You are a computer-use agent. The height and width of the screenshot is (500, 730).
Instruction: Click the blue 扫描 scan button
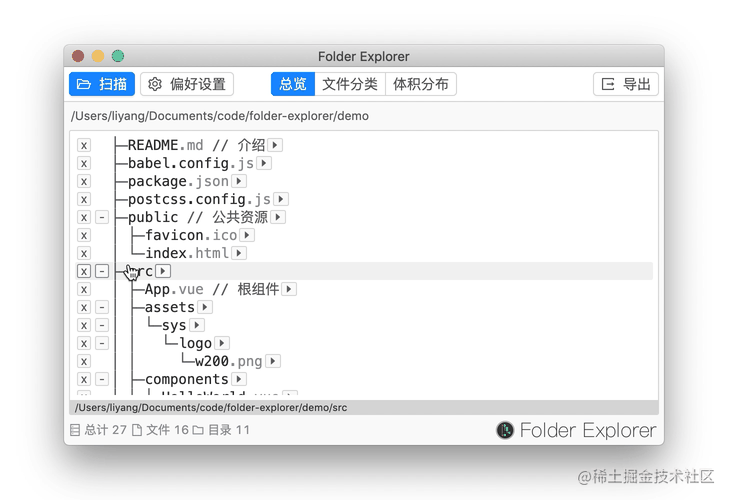(x=102, y=84)
